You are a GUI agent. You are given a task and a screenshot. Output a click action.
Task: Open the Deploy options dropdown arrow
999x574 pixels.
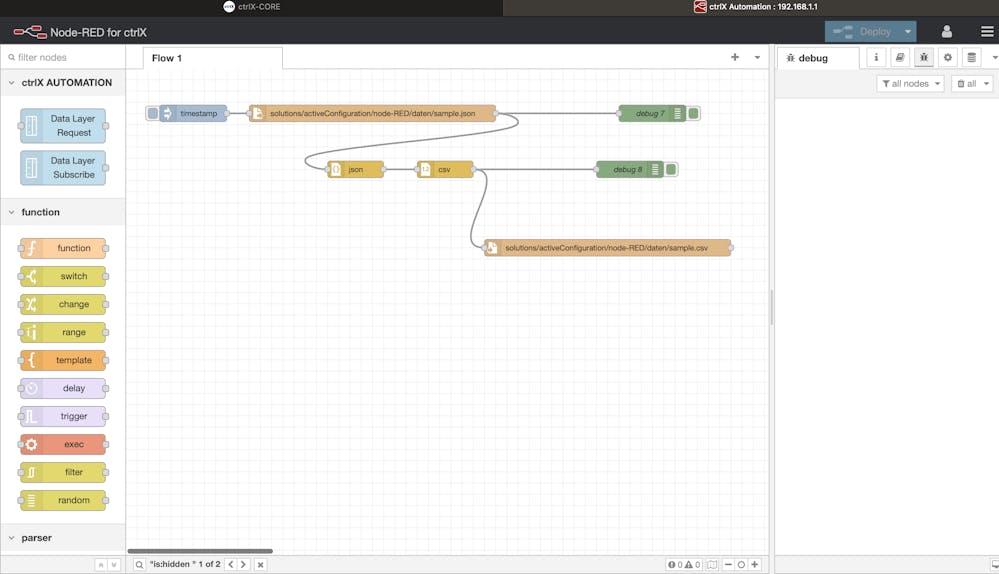(908, 31)
